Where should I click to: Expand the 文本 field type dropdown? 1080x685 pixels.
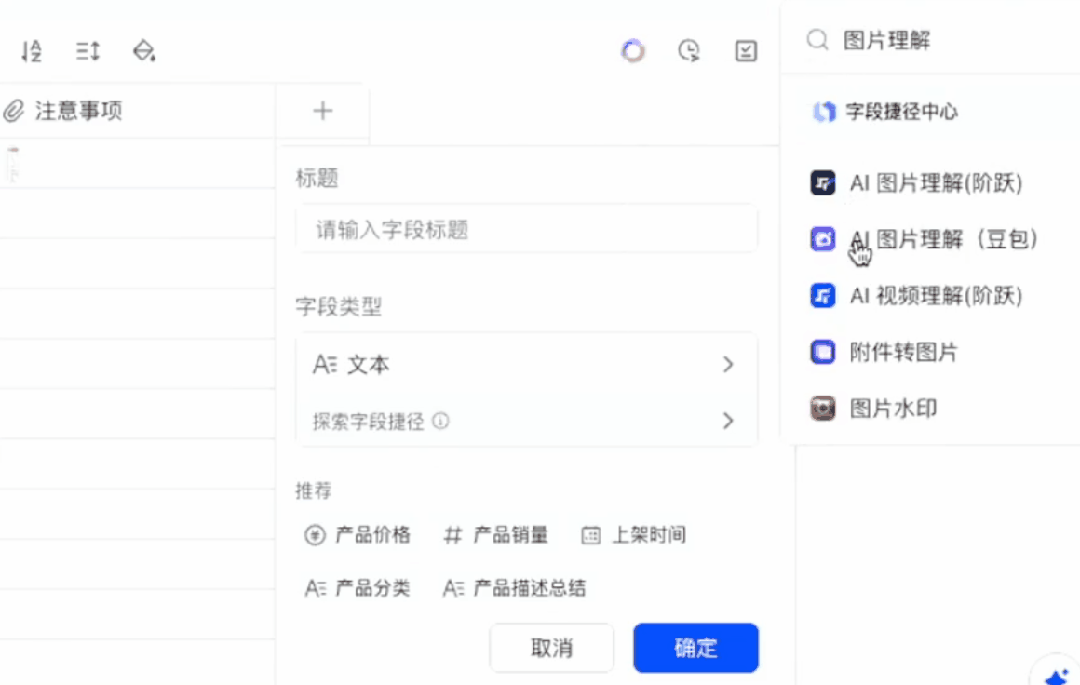pyautogui.click(x=527, y=364)
